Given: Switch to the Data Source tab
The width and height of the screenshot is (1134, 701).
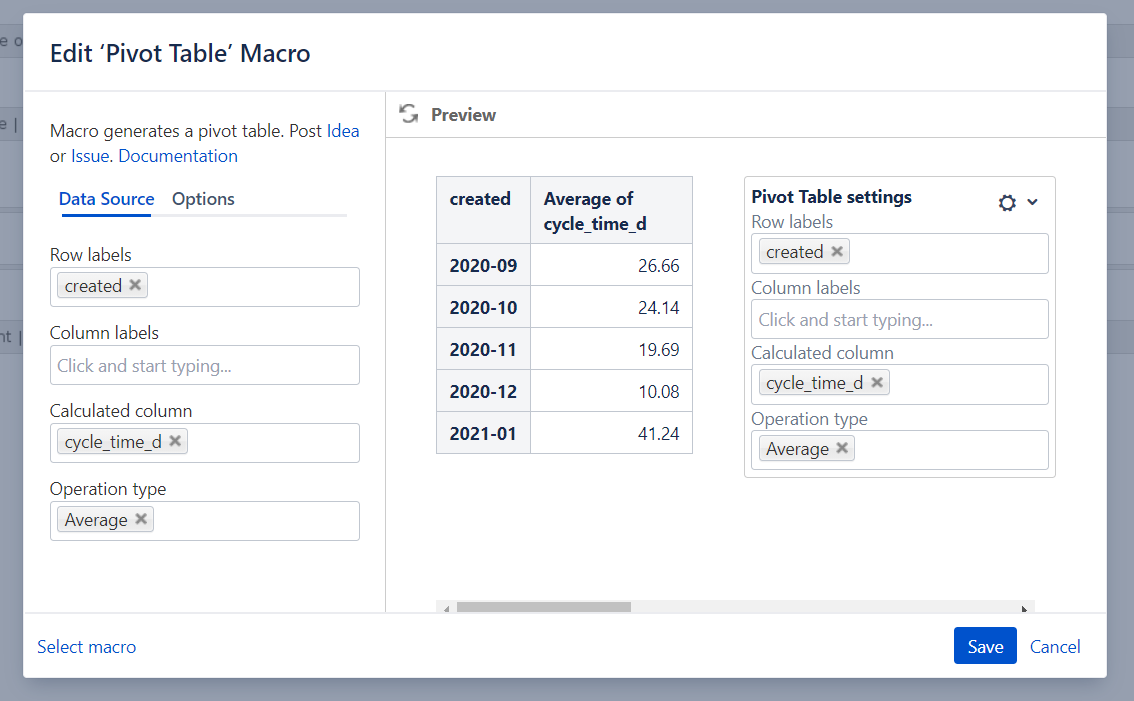Looking at the screenshot, I should click(106, 199).
